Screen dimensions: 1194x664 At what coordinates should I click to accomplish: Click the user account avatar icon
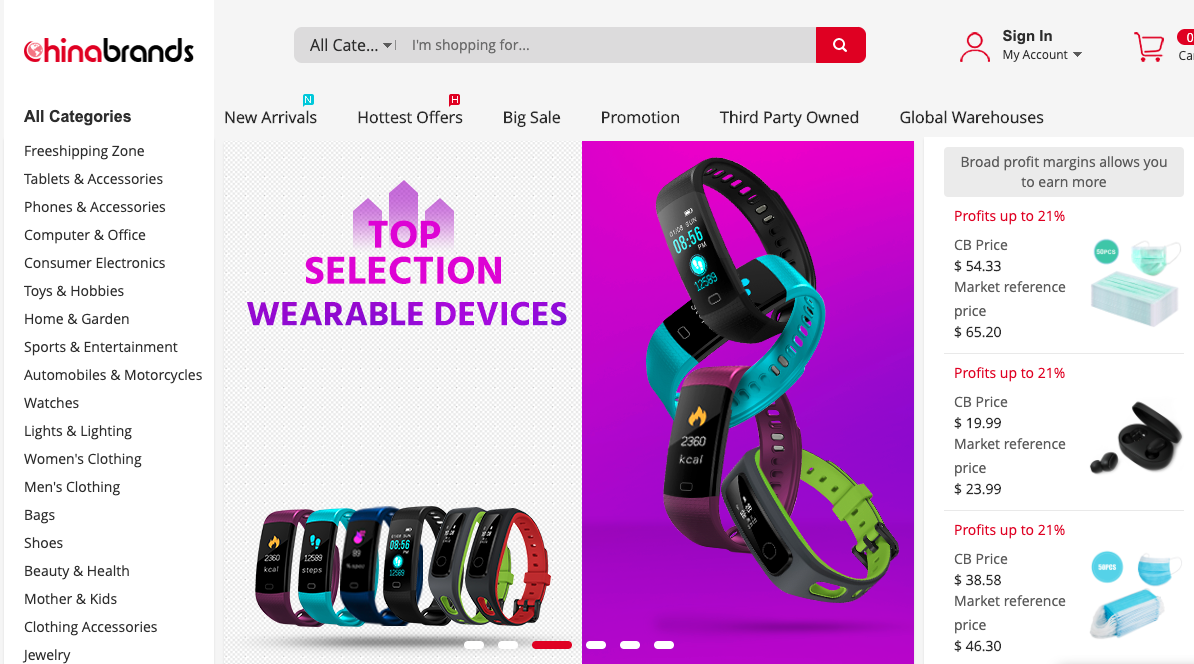(975, 46)
